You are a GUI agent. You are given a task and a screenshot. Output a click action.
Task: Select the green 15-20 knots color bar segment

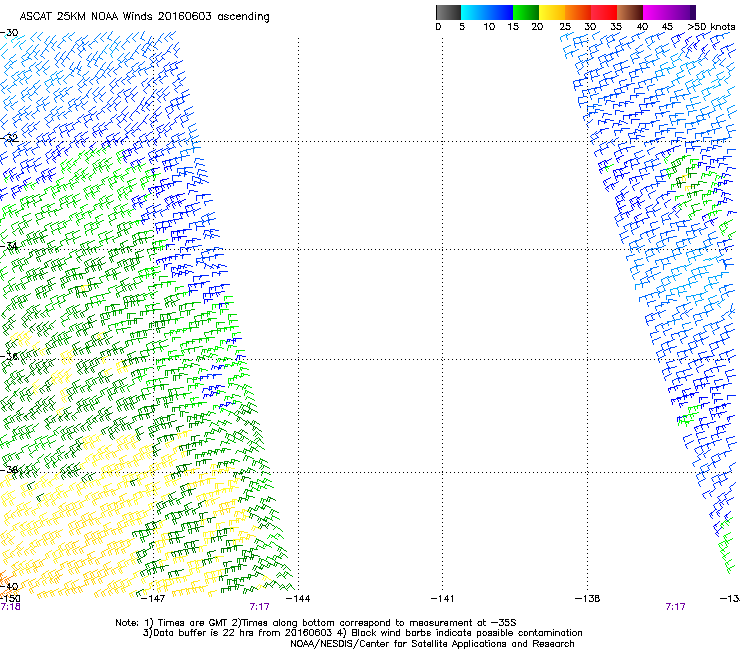pyautogui.click(x=526, y=12)
